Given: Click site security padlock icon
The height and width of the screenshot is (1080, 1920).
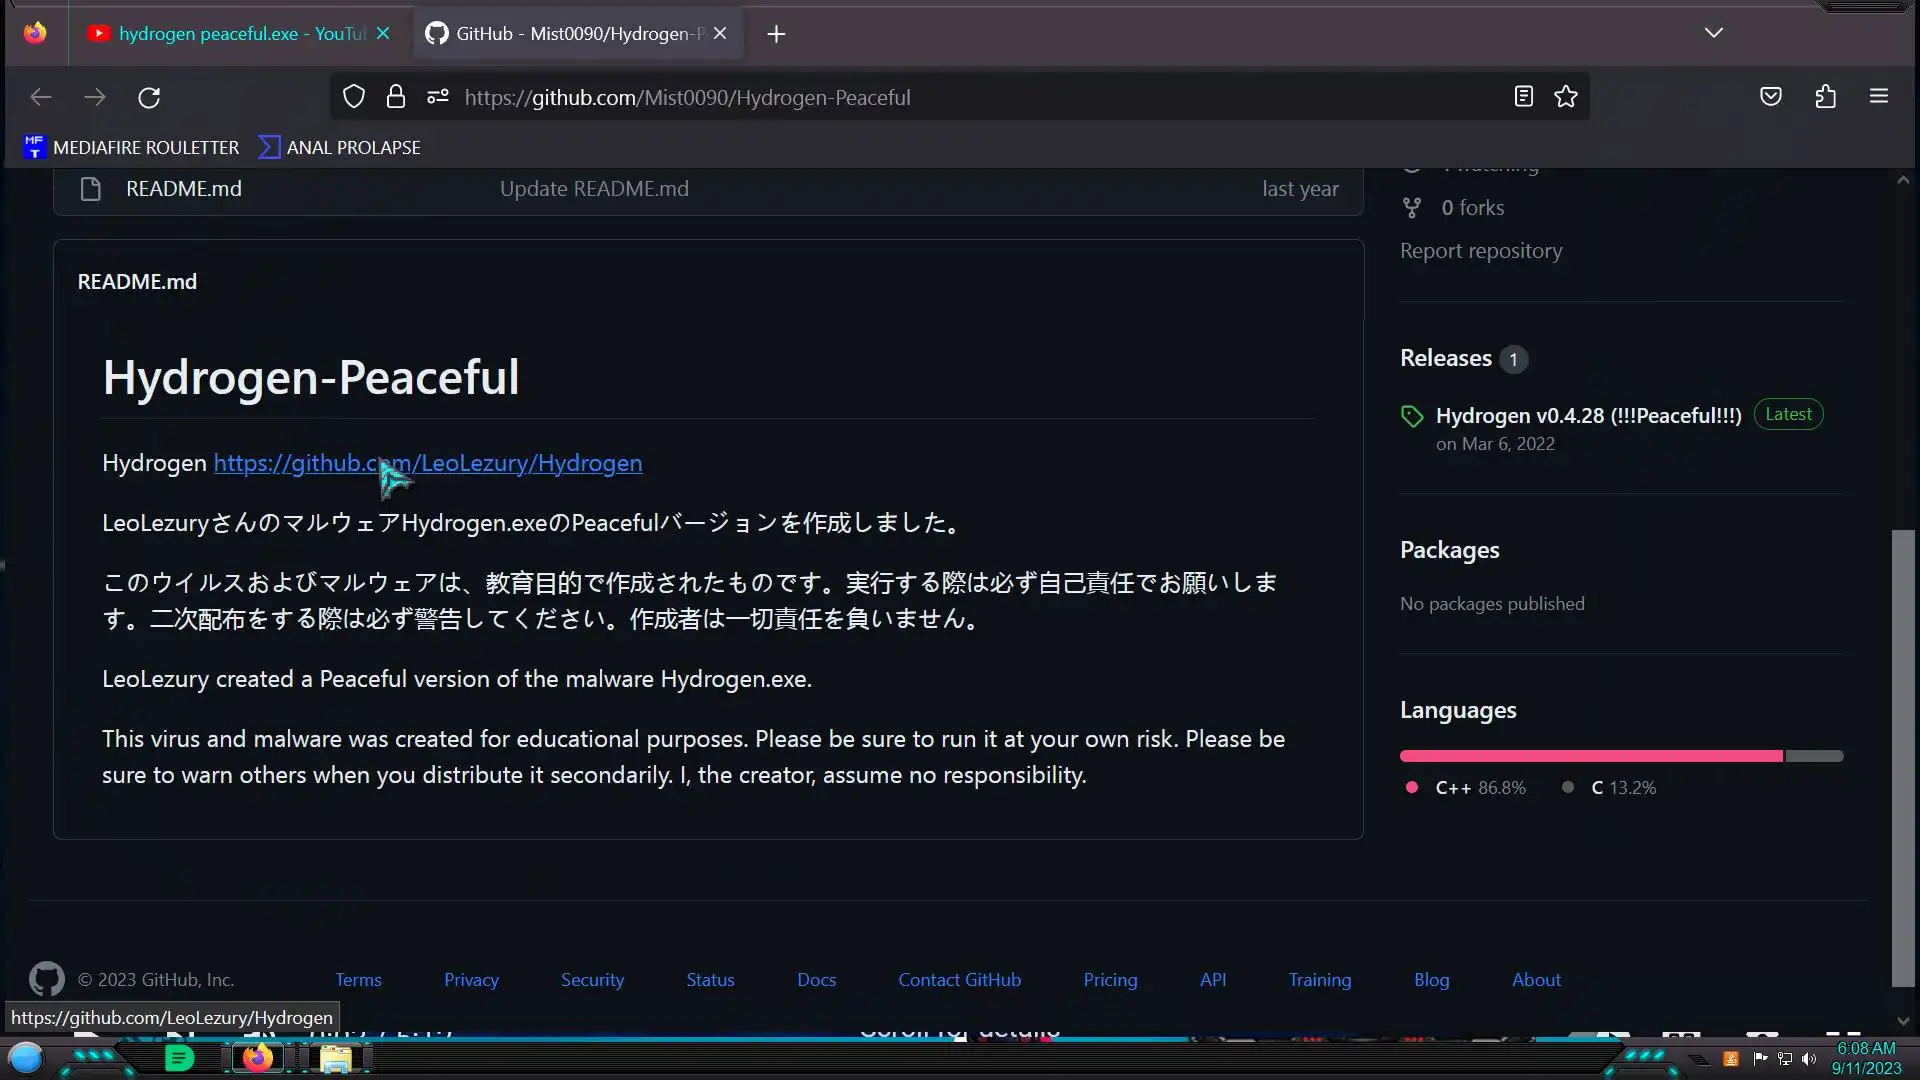Looking at the screenshot, I should pyautogui.click(x=396, y=96).
